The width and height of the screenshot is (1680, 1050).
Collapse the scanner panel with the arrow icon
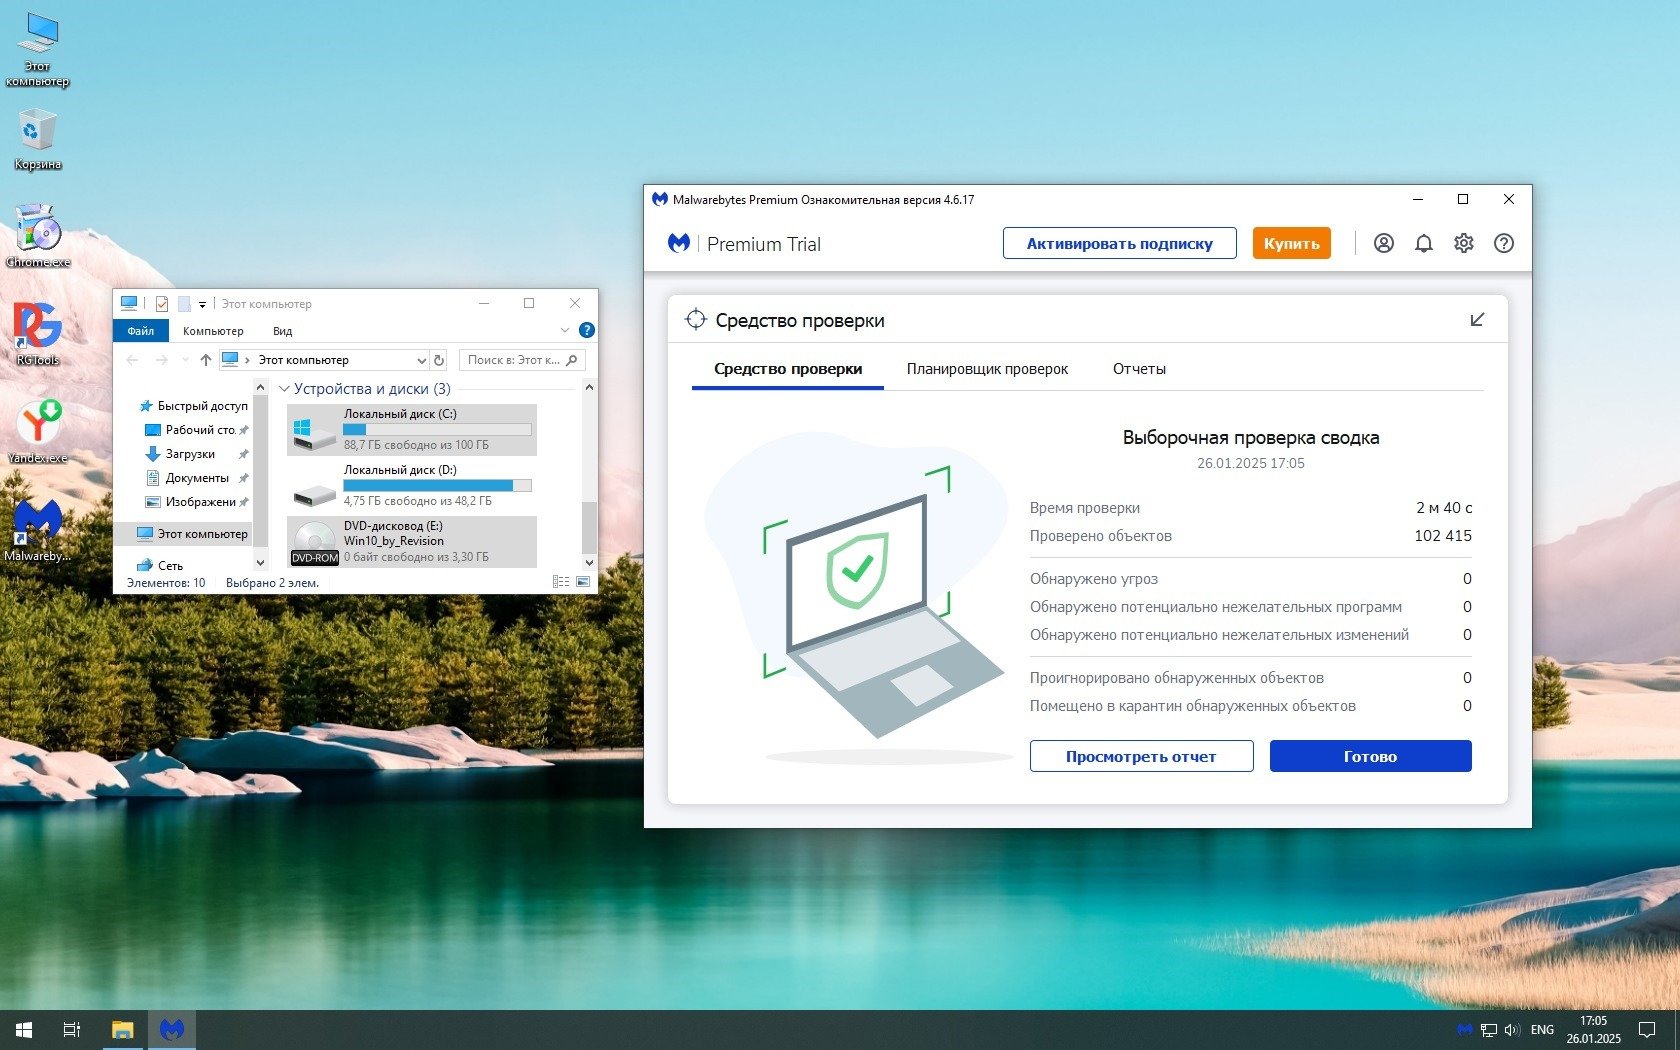pos(1478,320)
